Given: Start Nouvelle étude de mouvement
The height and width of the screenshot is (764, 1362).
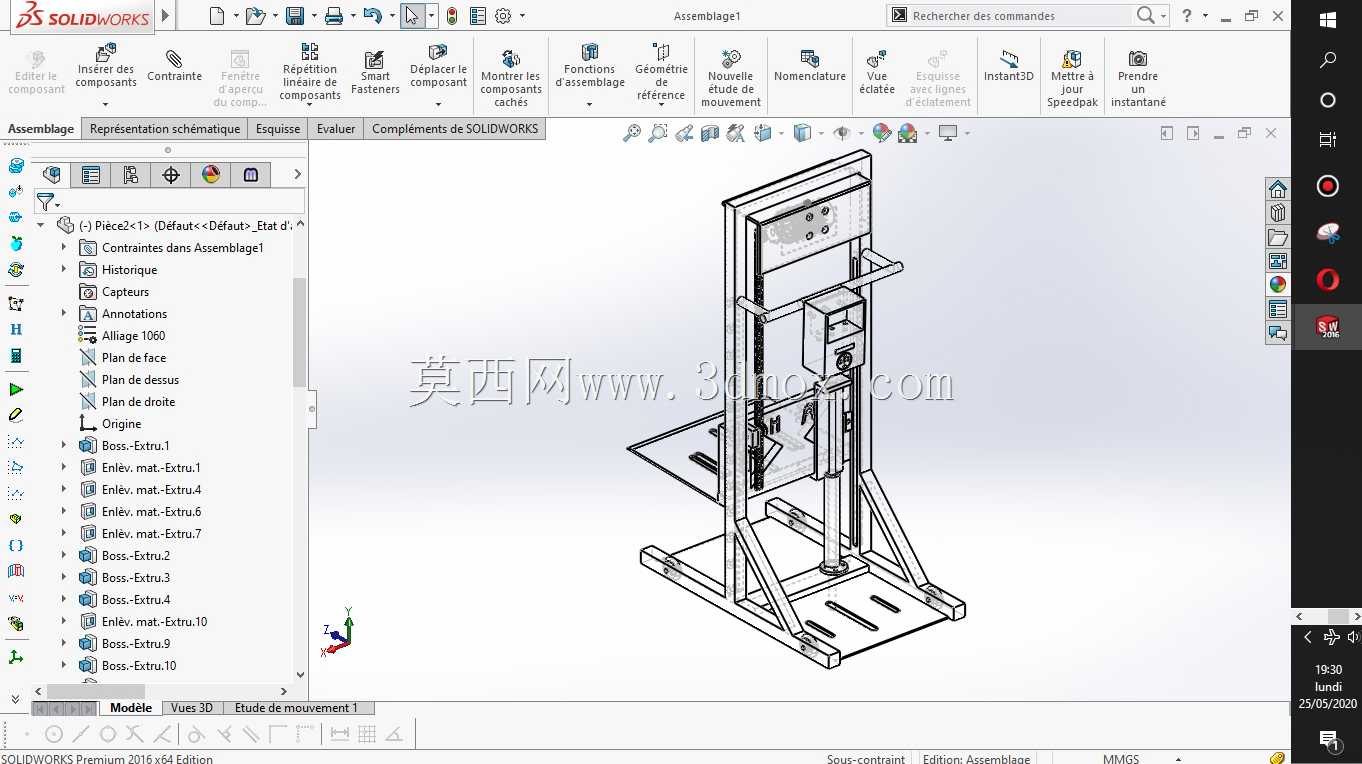Looking at the screenshot, I should tap(731, 79).
